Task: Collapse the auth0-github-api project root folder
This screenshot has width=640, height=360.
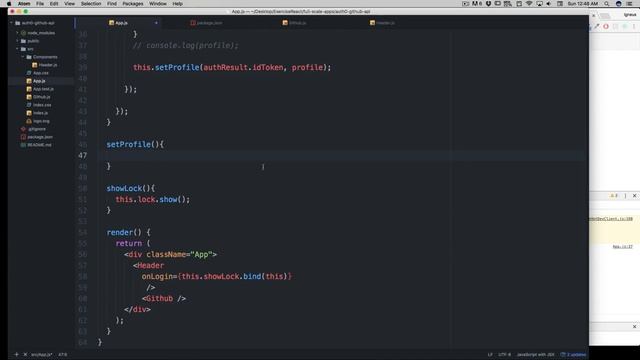Action: [x=11, y=23]
